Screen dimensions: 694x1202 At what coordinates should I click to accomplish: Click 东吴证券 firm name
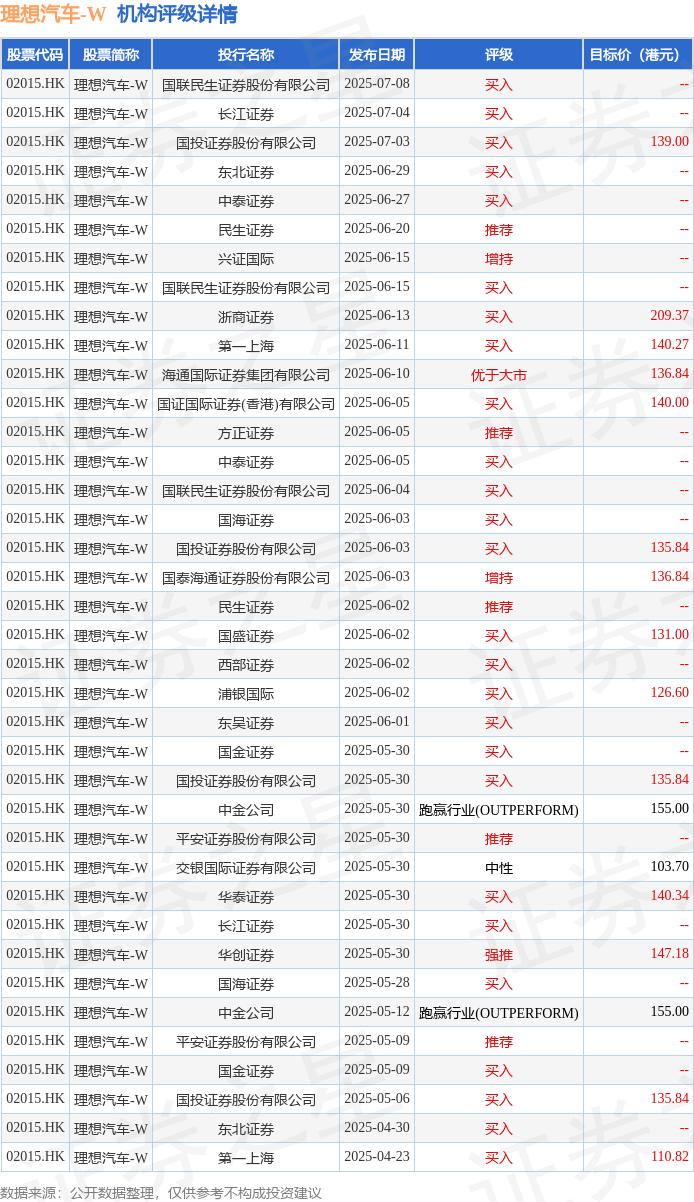(246, 723)
